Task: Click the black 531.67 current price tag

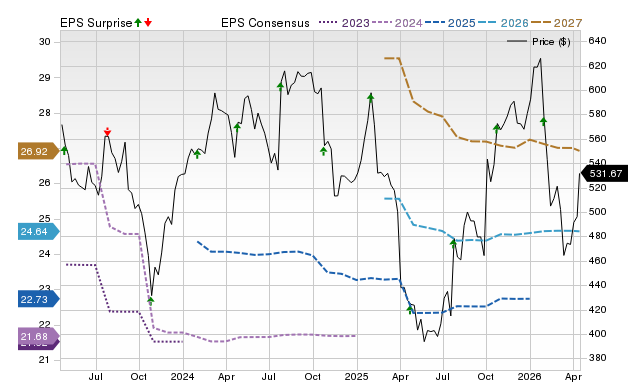Action: click(604, 174)
